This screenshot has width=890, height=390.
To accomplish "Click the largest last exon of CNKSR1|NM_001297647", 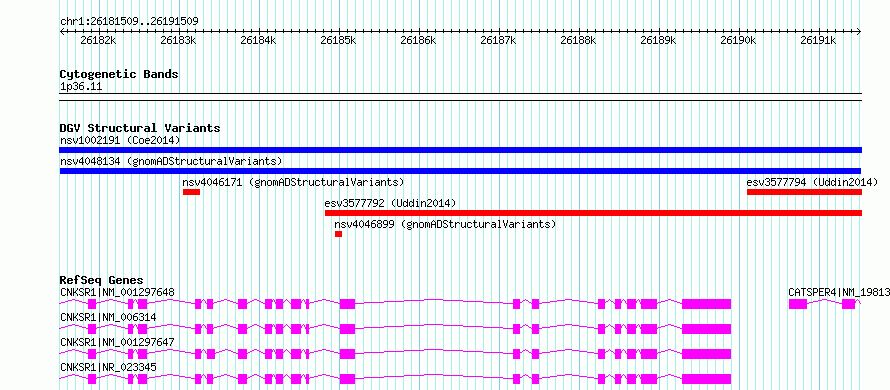I will click(706, 354).
